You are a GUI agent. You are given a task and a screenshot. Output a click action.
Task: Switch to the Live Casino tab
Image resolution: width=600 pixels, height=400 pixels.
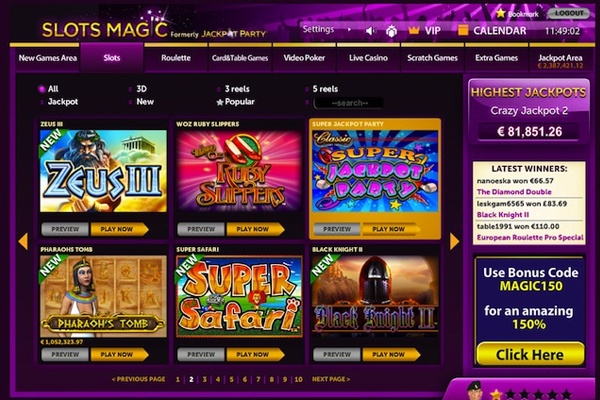[368, 58]
